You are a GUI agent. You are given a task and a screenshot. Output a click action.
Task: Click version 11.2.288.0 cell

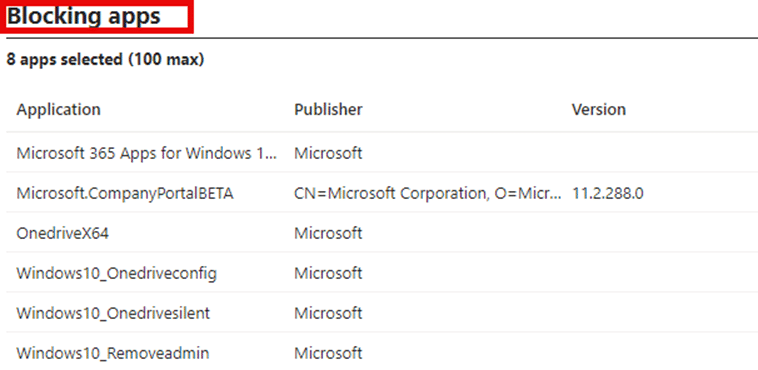coord(608,193)
